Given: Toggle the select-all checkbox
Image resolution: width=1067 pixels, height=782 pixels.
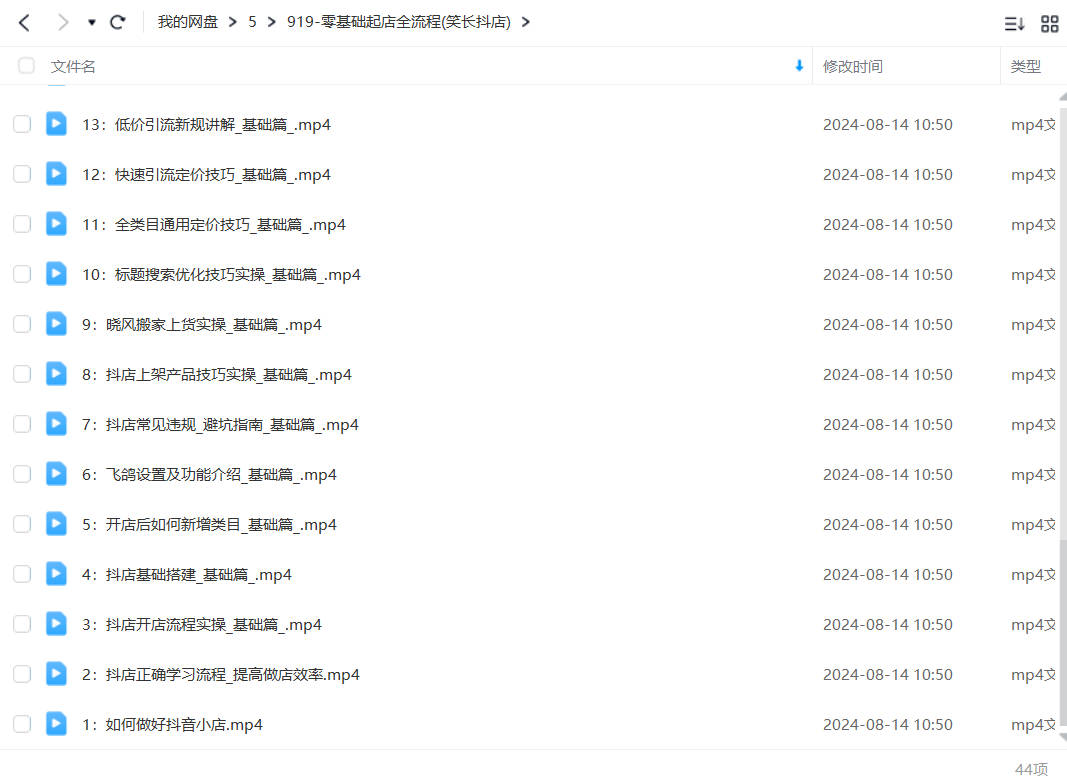Looking at the screenshot, I should point(26,65).
